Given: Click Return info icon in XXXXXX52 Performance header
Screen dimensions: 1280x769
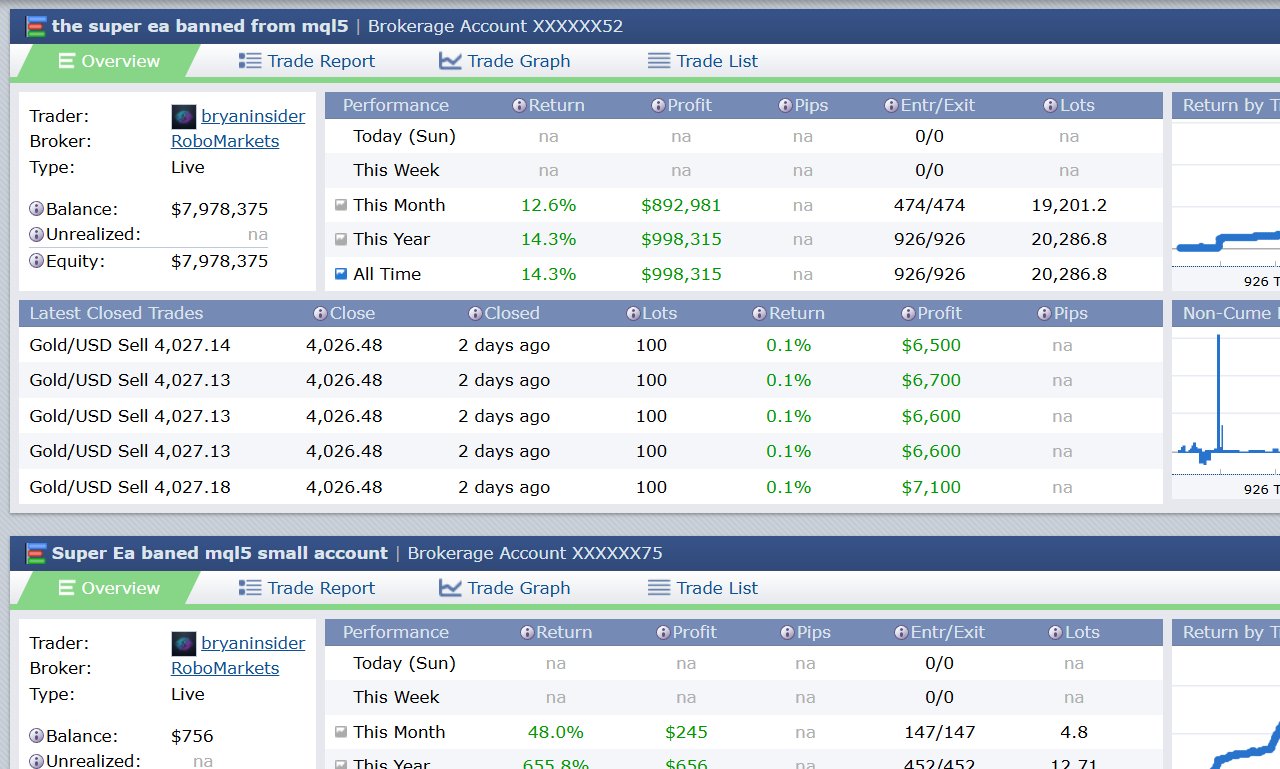Looking at the screenshot, I should point(519,105).
